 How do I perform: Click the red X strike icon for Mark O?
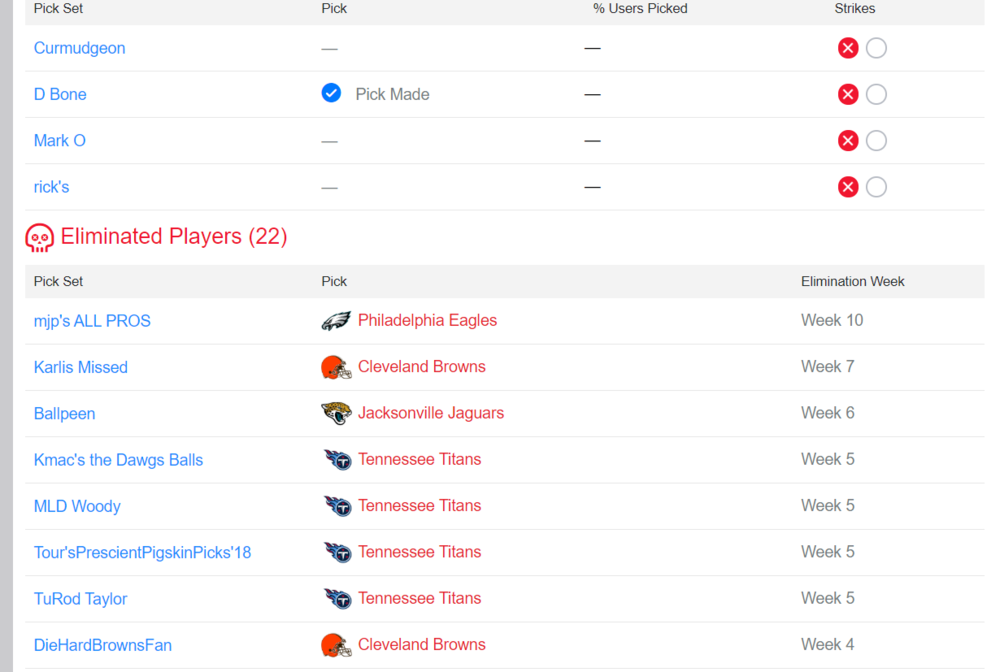848,141
